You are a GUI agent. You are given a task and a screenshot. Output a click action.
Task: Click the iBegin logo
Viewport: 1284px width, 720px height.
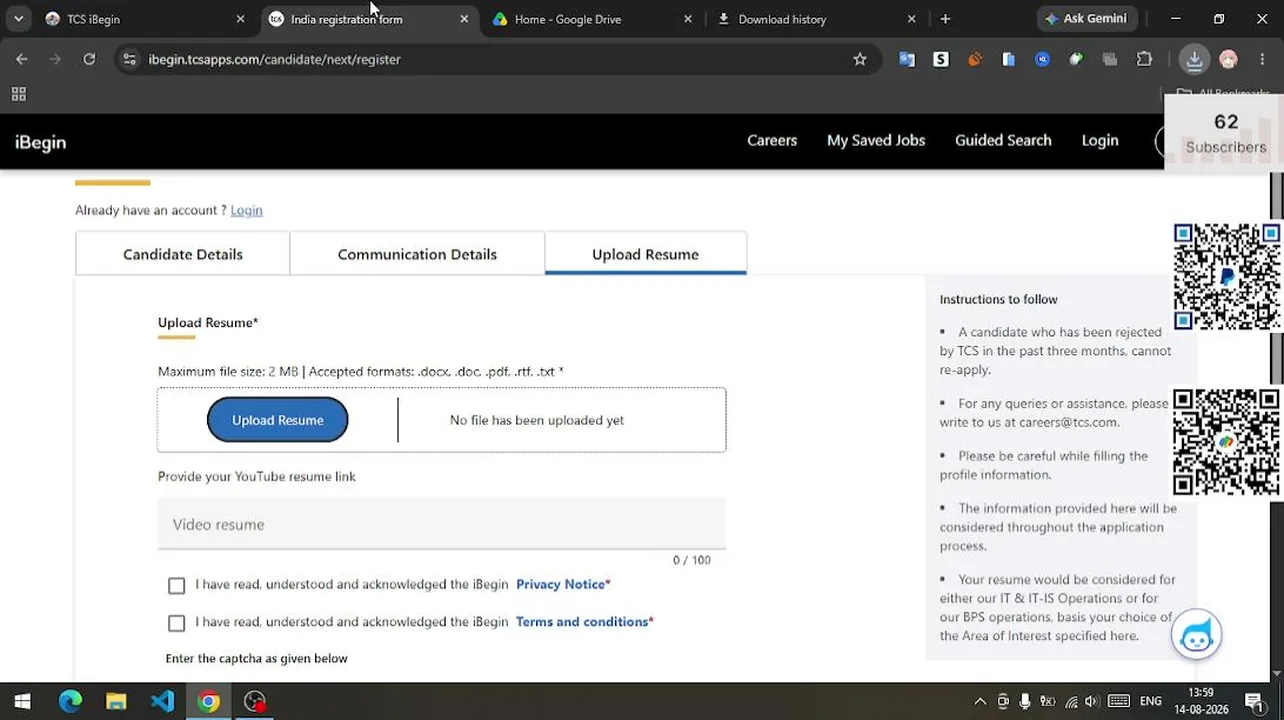(40, 142)
